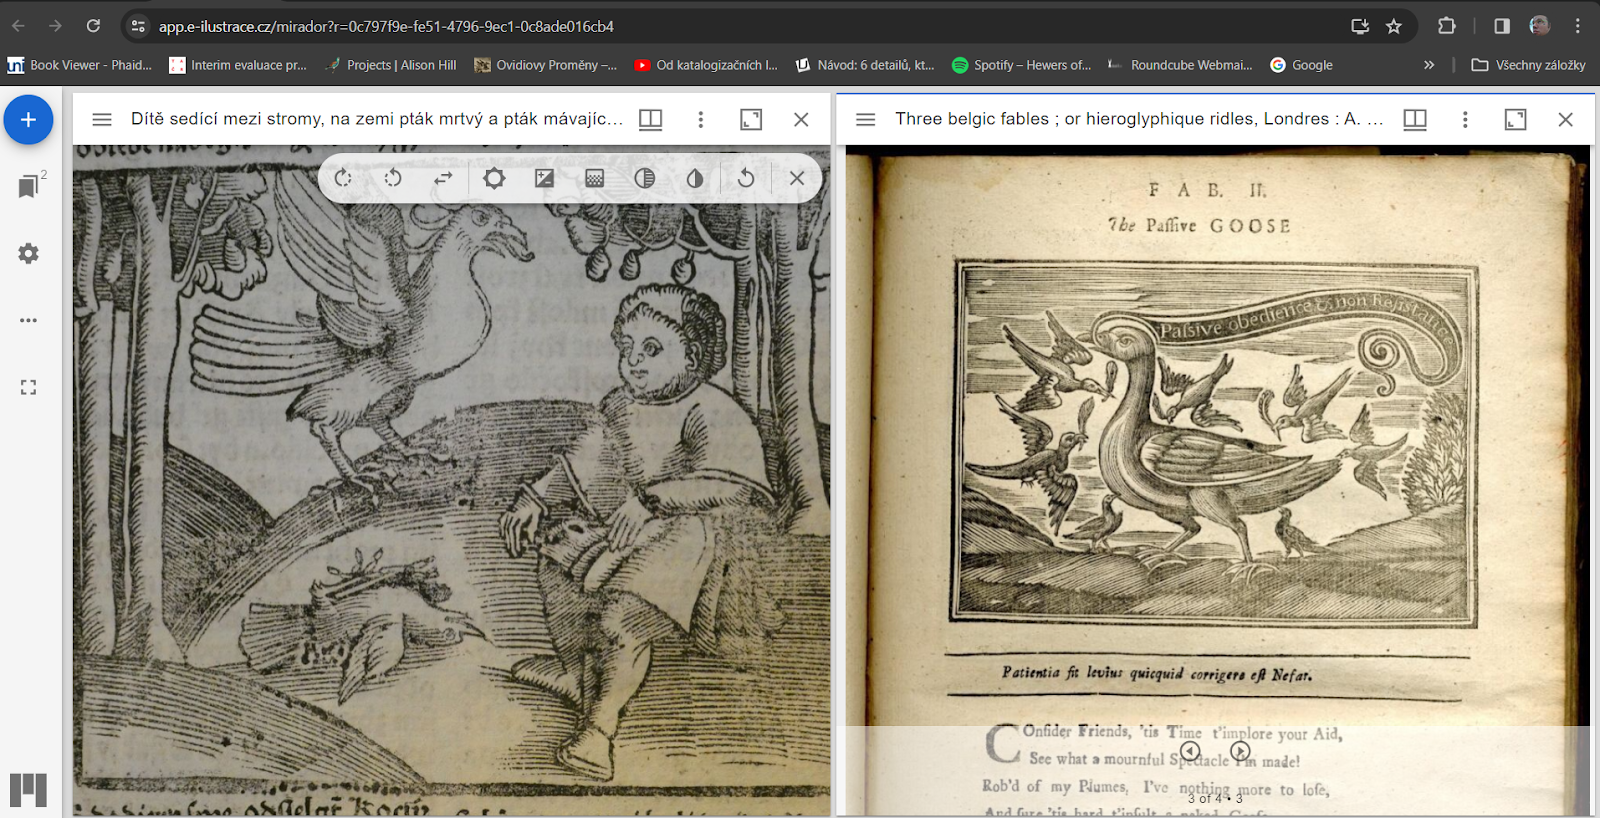Flip the image horizontally
This screenshot has height=818, width=1600.
(443, 178)
